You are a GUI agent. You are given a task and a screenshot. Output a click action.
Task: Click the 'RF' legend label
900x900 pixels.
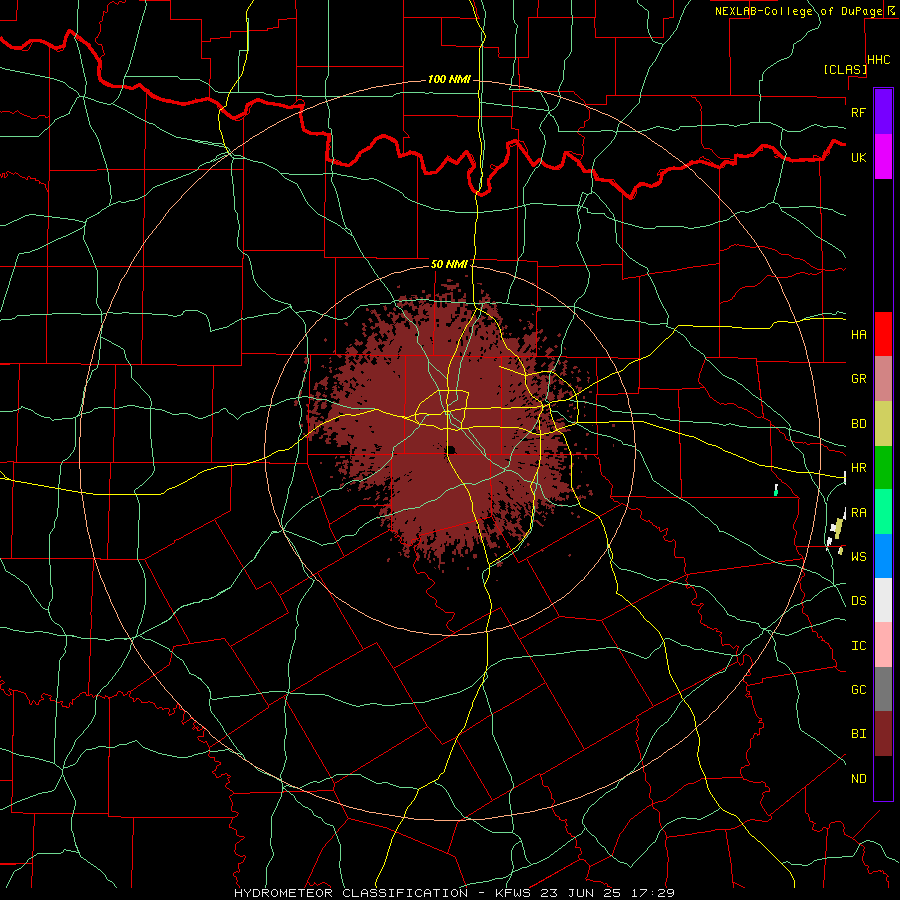858,112
